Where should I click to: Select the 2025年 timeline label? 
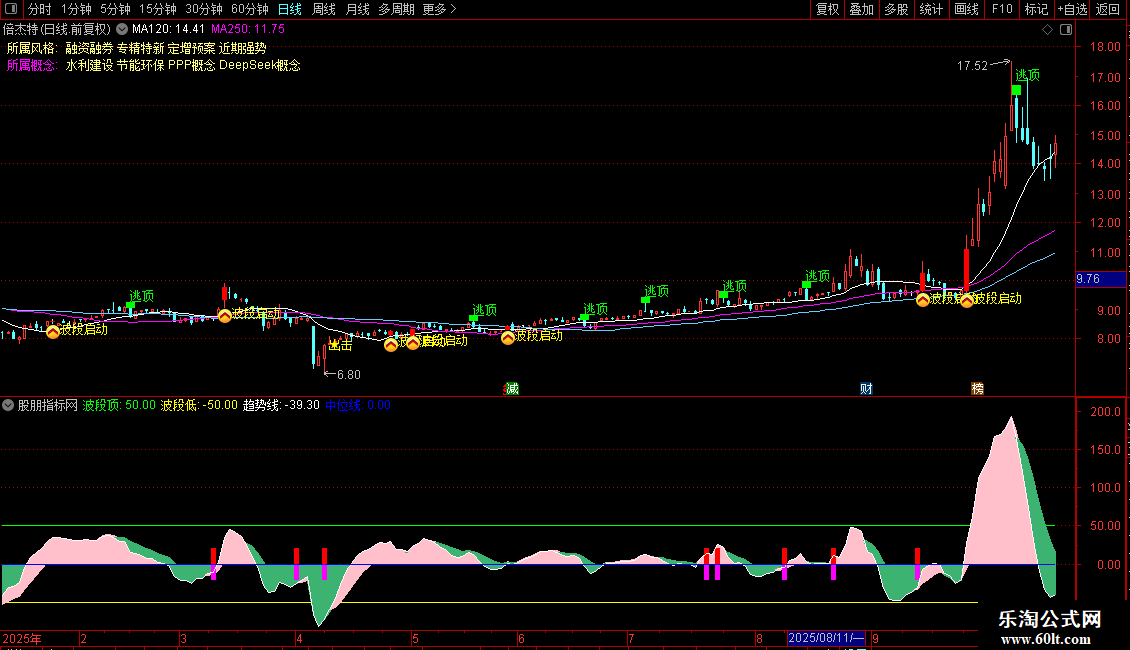pyautogui.click(x=22, y=638)
